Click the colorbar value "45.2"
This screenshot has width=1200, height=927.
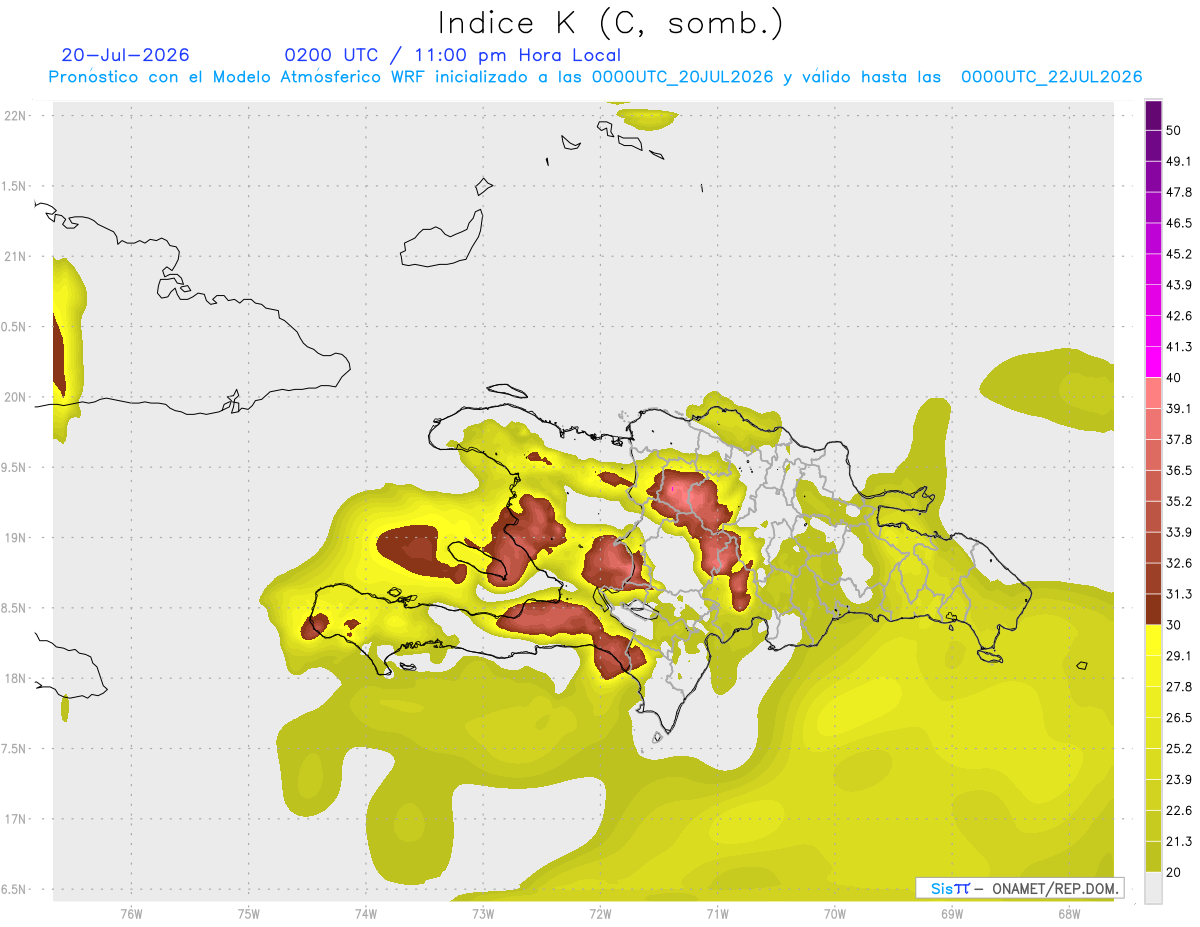[x=1179, y=254]
